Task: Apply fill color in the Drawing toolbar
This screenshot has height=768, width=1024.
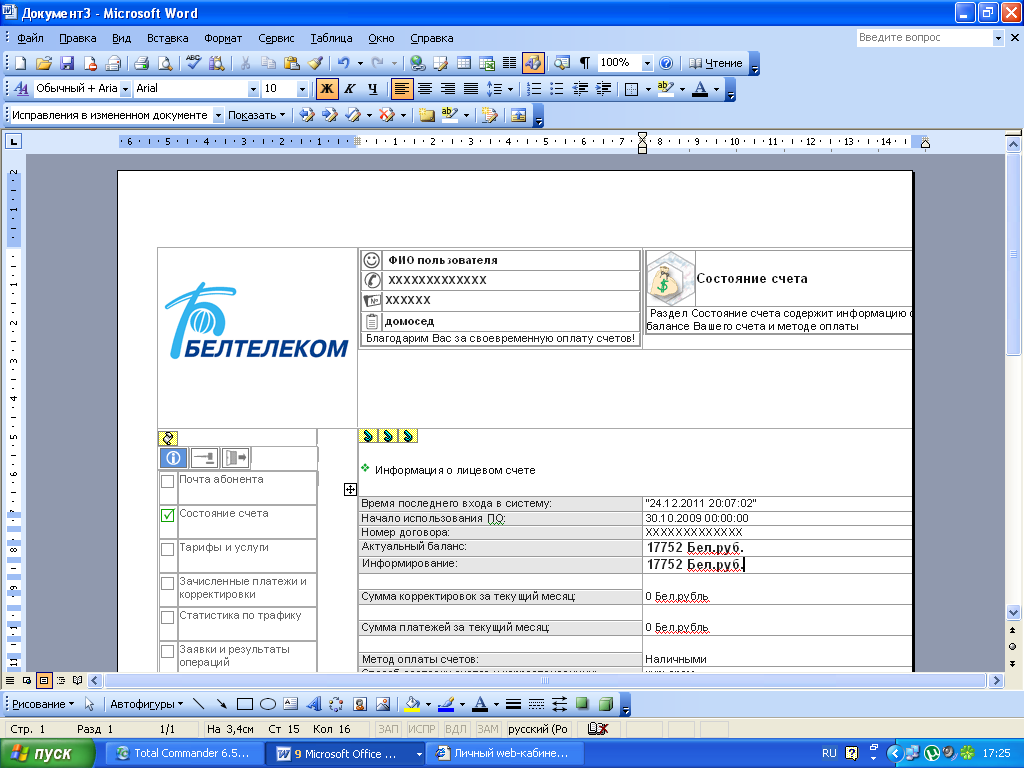Action: tap(412, 704)
